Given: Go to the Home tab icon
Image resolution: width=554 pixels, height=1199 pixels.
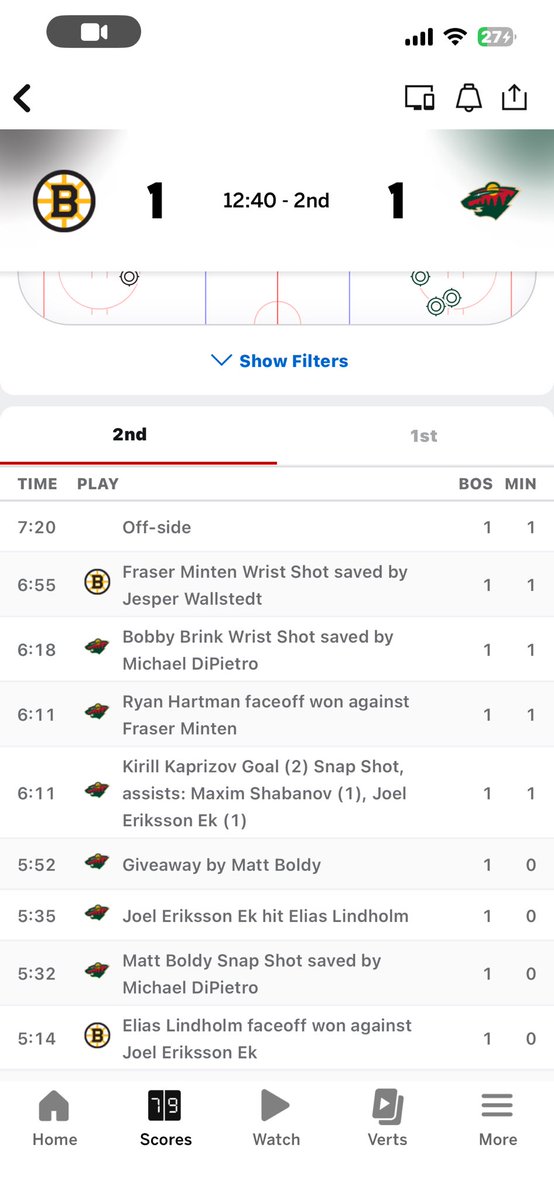Looking at the screenshot, I should [x=54, y=1106].
